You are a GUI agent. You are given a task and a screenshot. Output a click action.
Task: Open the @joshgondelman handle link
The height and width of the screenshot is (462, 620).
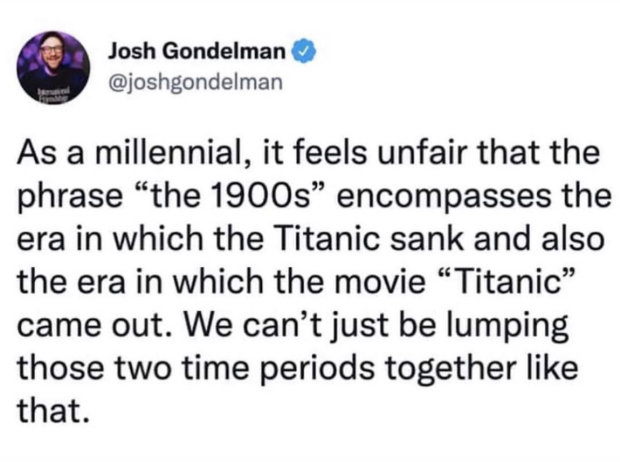click(x=195, y=81)
